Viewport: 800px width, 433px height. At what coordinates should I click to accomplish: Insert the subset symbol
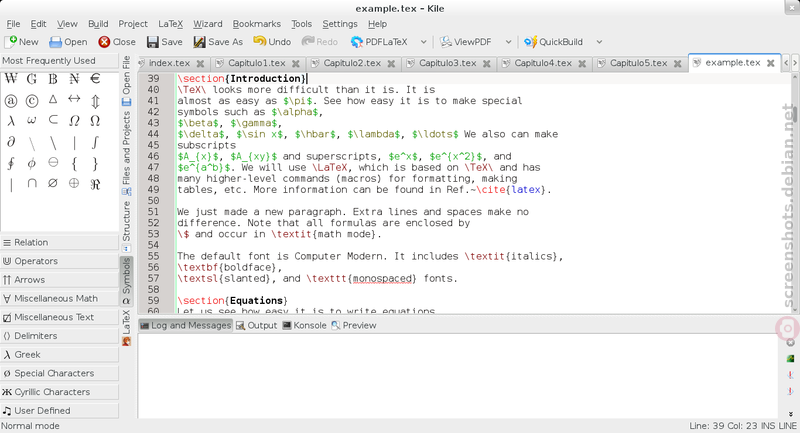pyautogui.click(x=53, y=120)
